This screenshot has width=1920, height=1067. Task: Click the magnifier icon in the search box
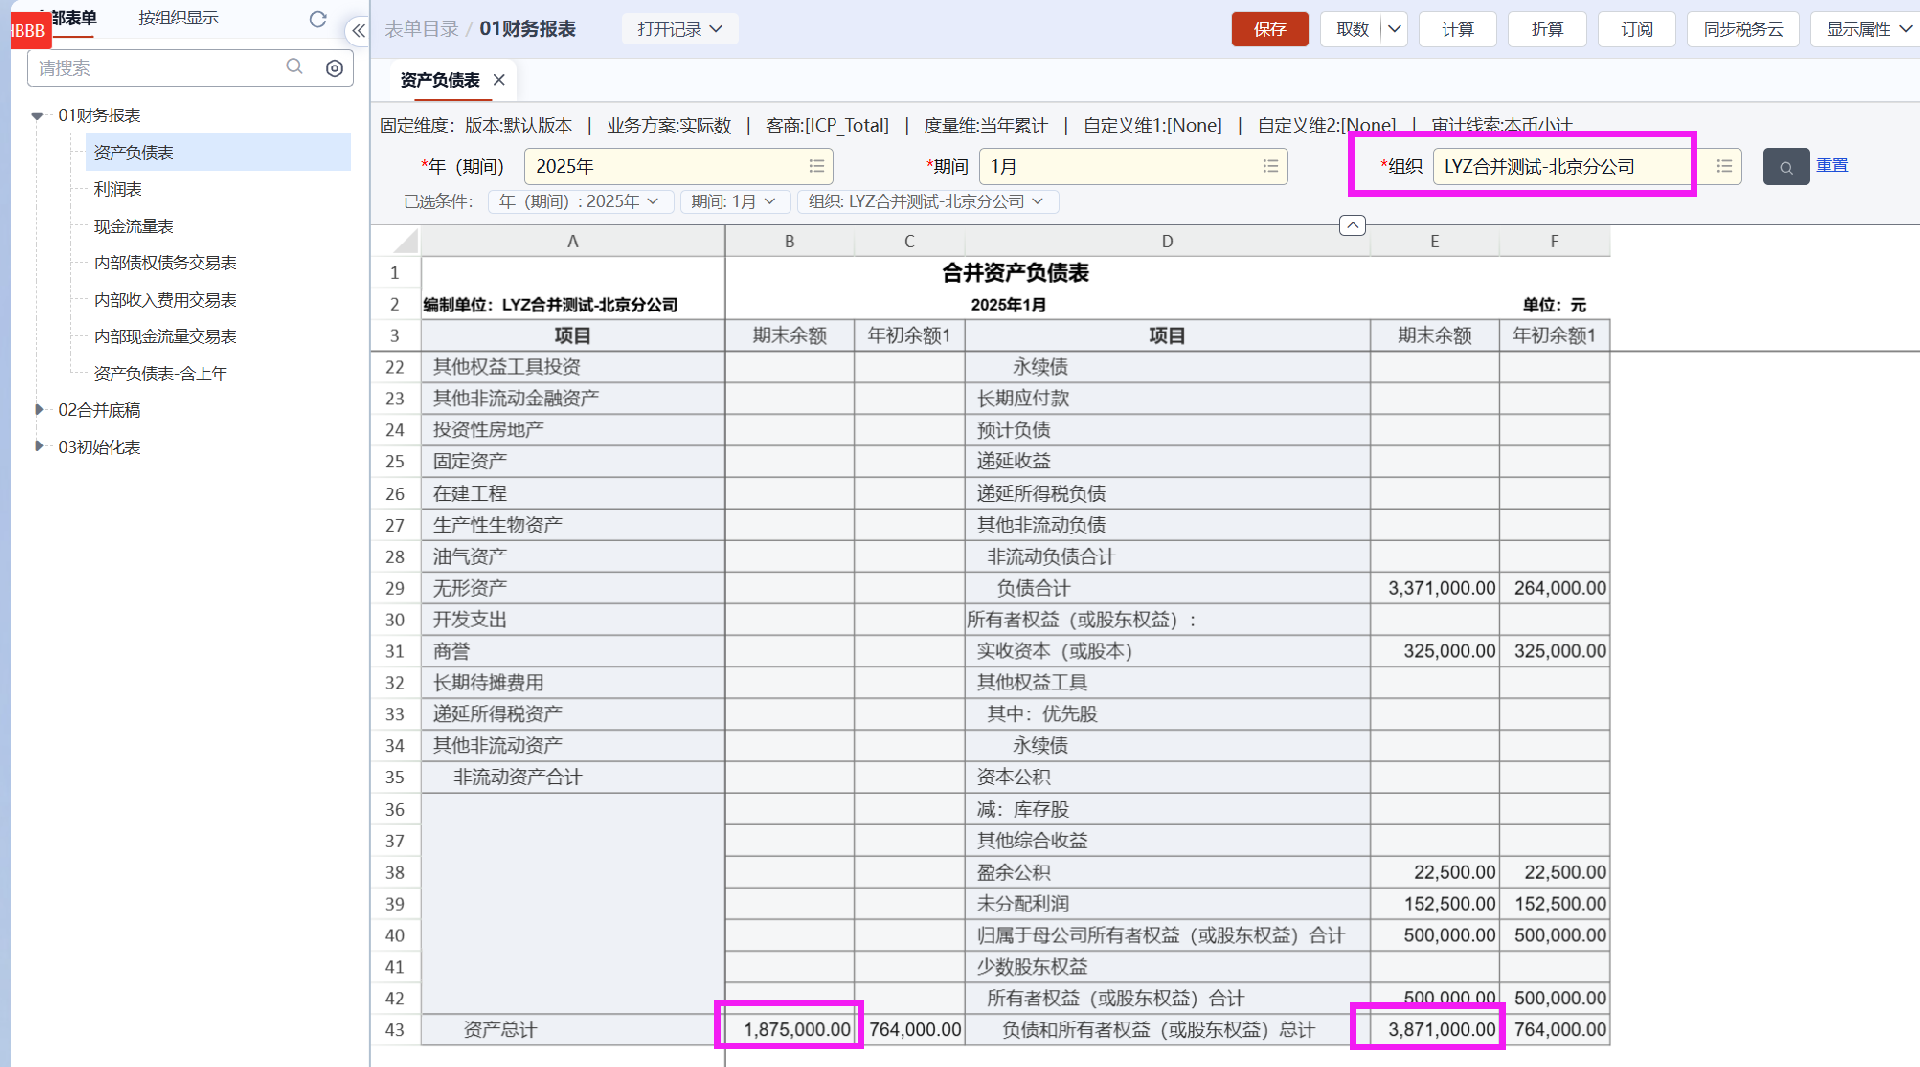coord(294,67)
